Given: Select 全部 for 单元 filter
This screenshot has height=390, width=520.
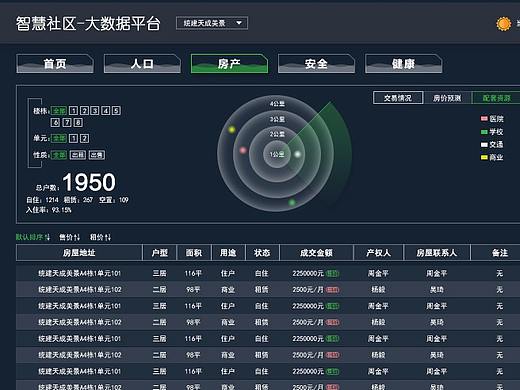Looking at the screenshot, I should [59, 138].
